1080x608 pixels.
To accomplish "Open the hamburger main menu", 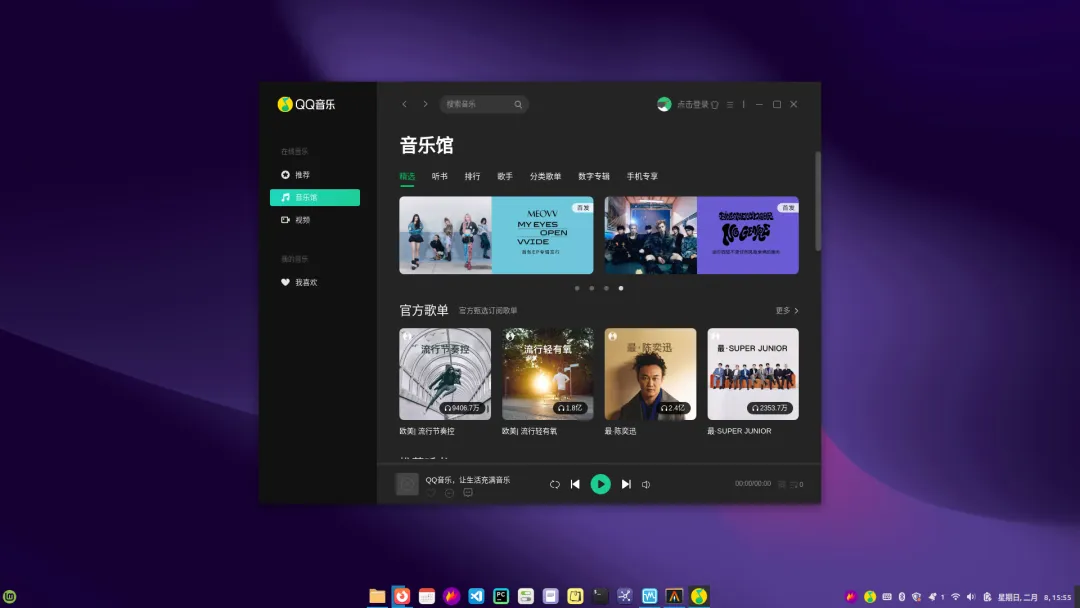I will coord(730,105).
